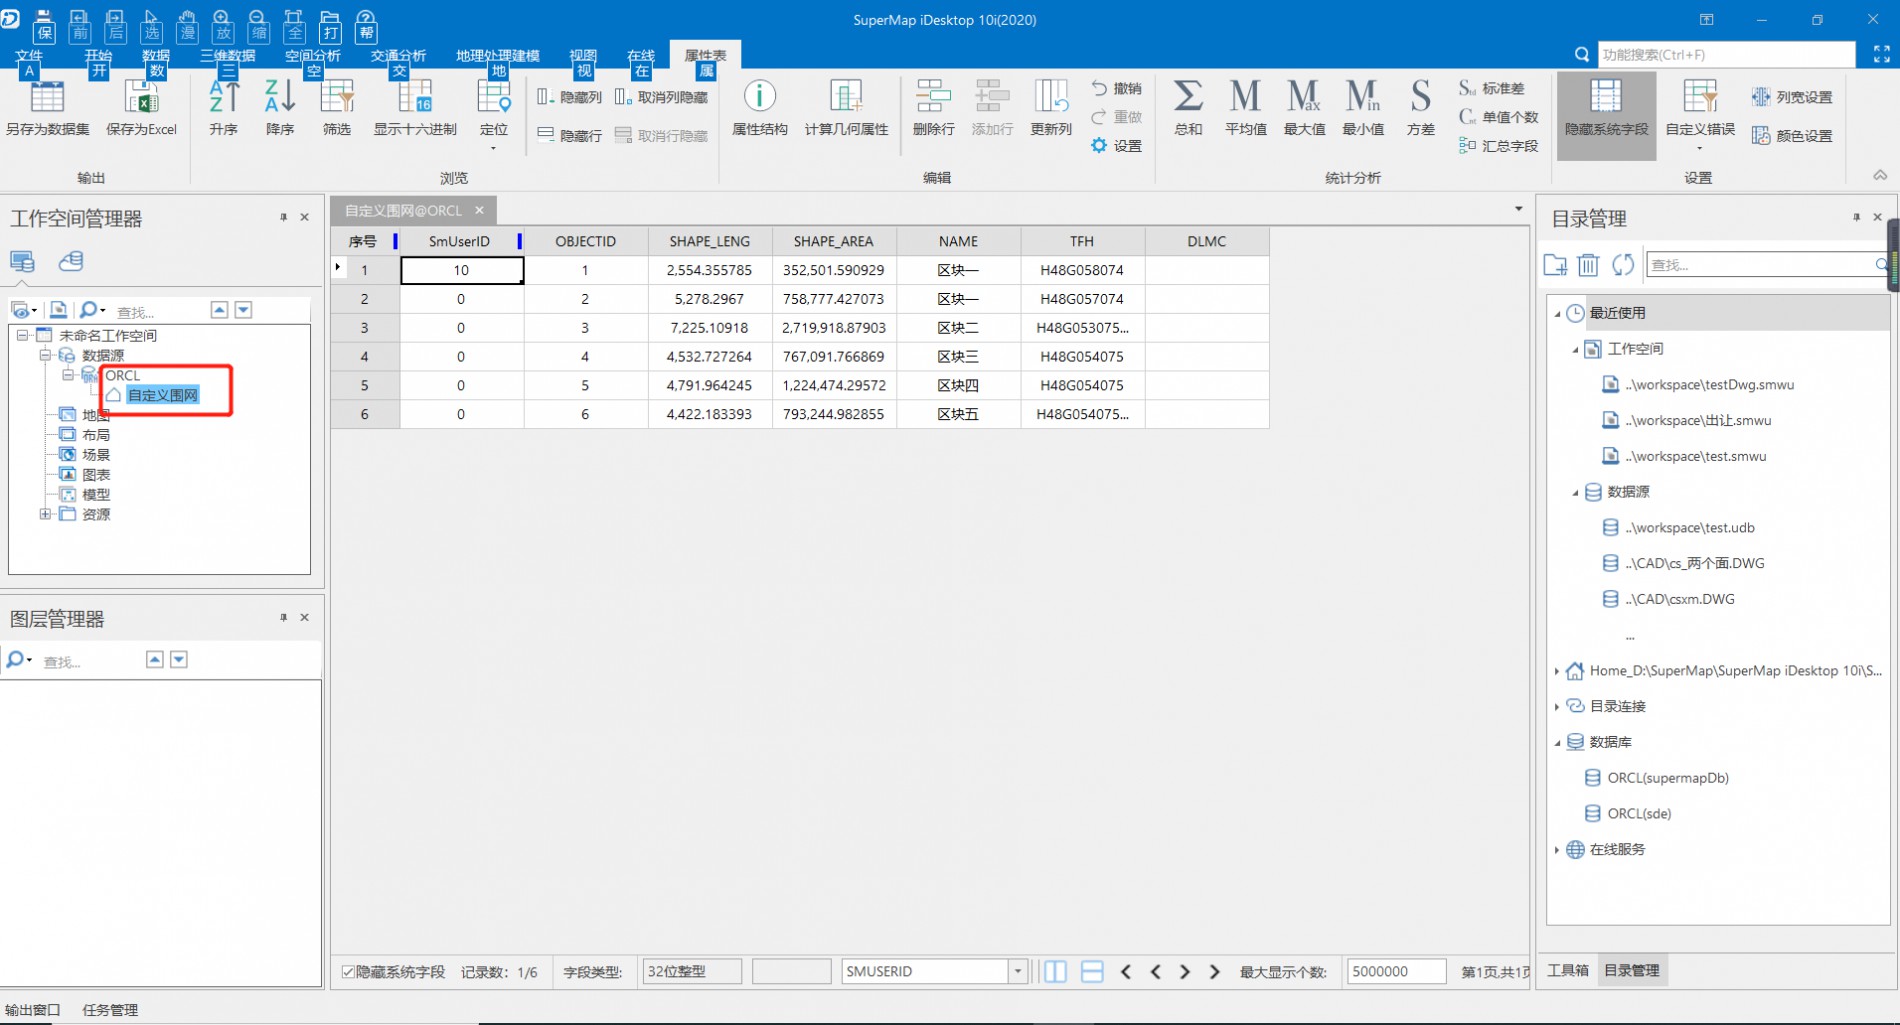Open color settings (颜色设置)

pos(1792,135)
